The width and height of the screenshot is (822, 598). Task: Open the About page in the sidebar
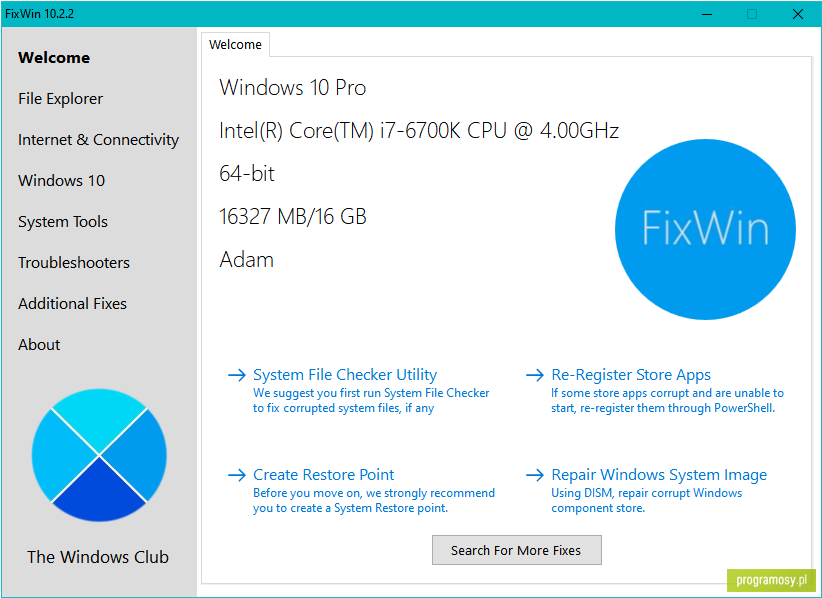(x=39, y=344)
